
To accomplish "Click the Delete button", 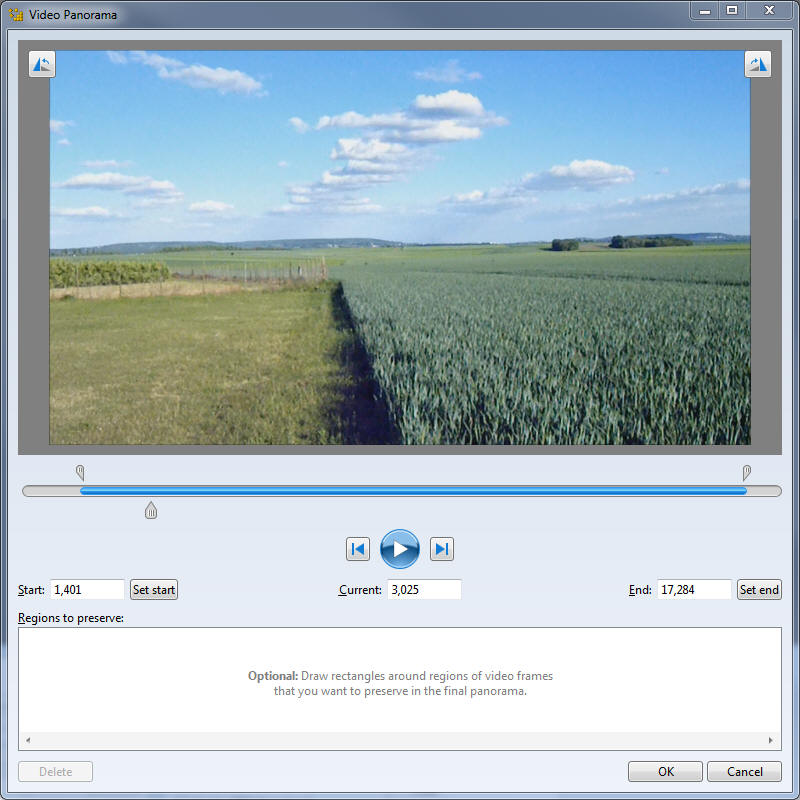I will coord(55,771).
